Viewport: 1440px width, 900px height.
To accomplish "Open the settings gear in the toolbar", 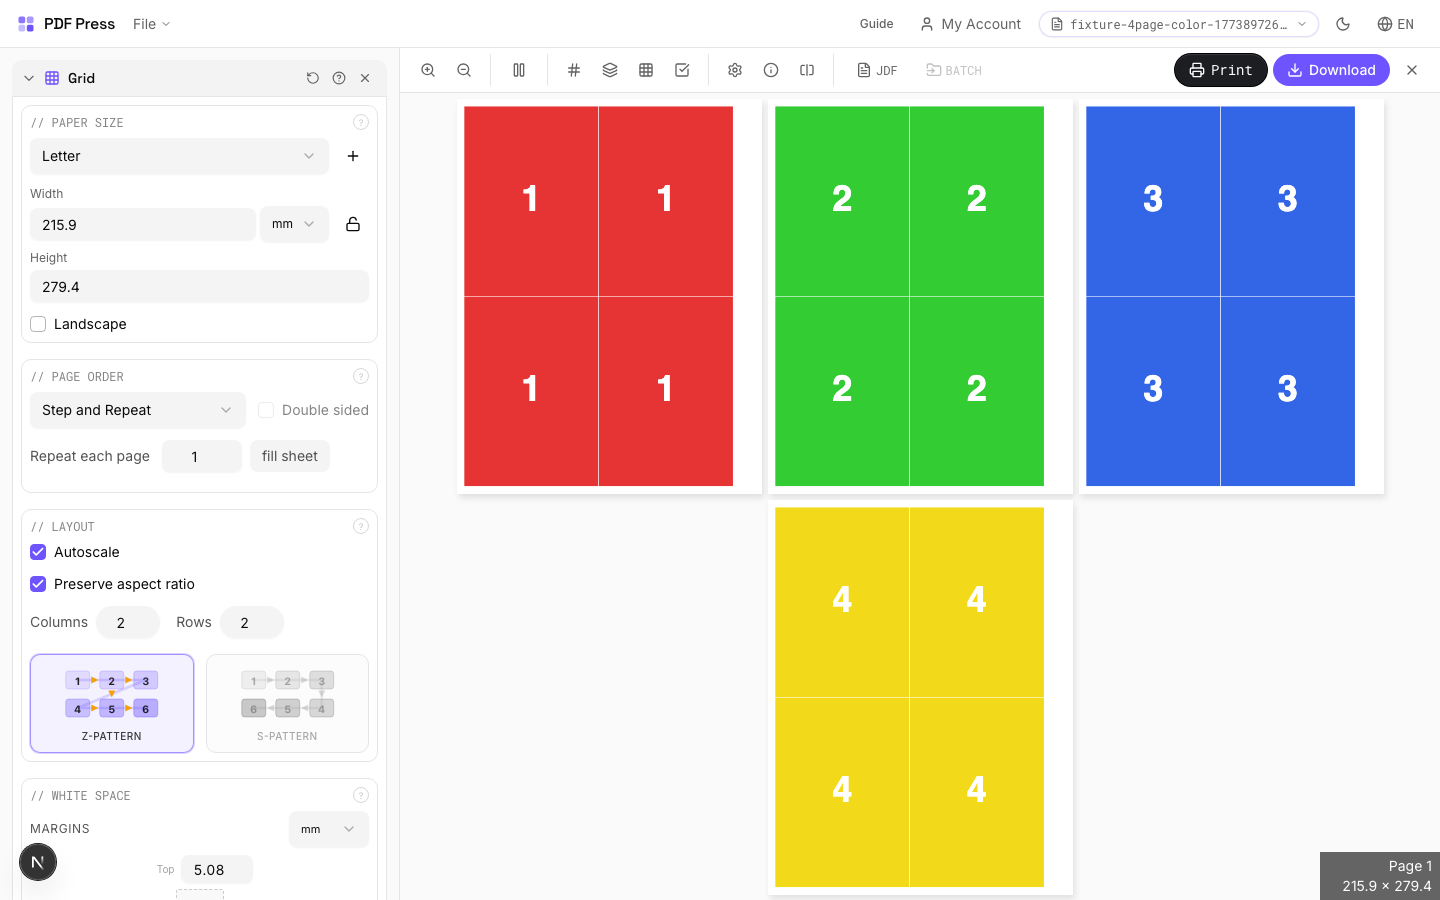I will point(735,70).
